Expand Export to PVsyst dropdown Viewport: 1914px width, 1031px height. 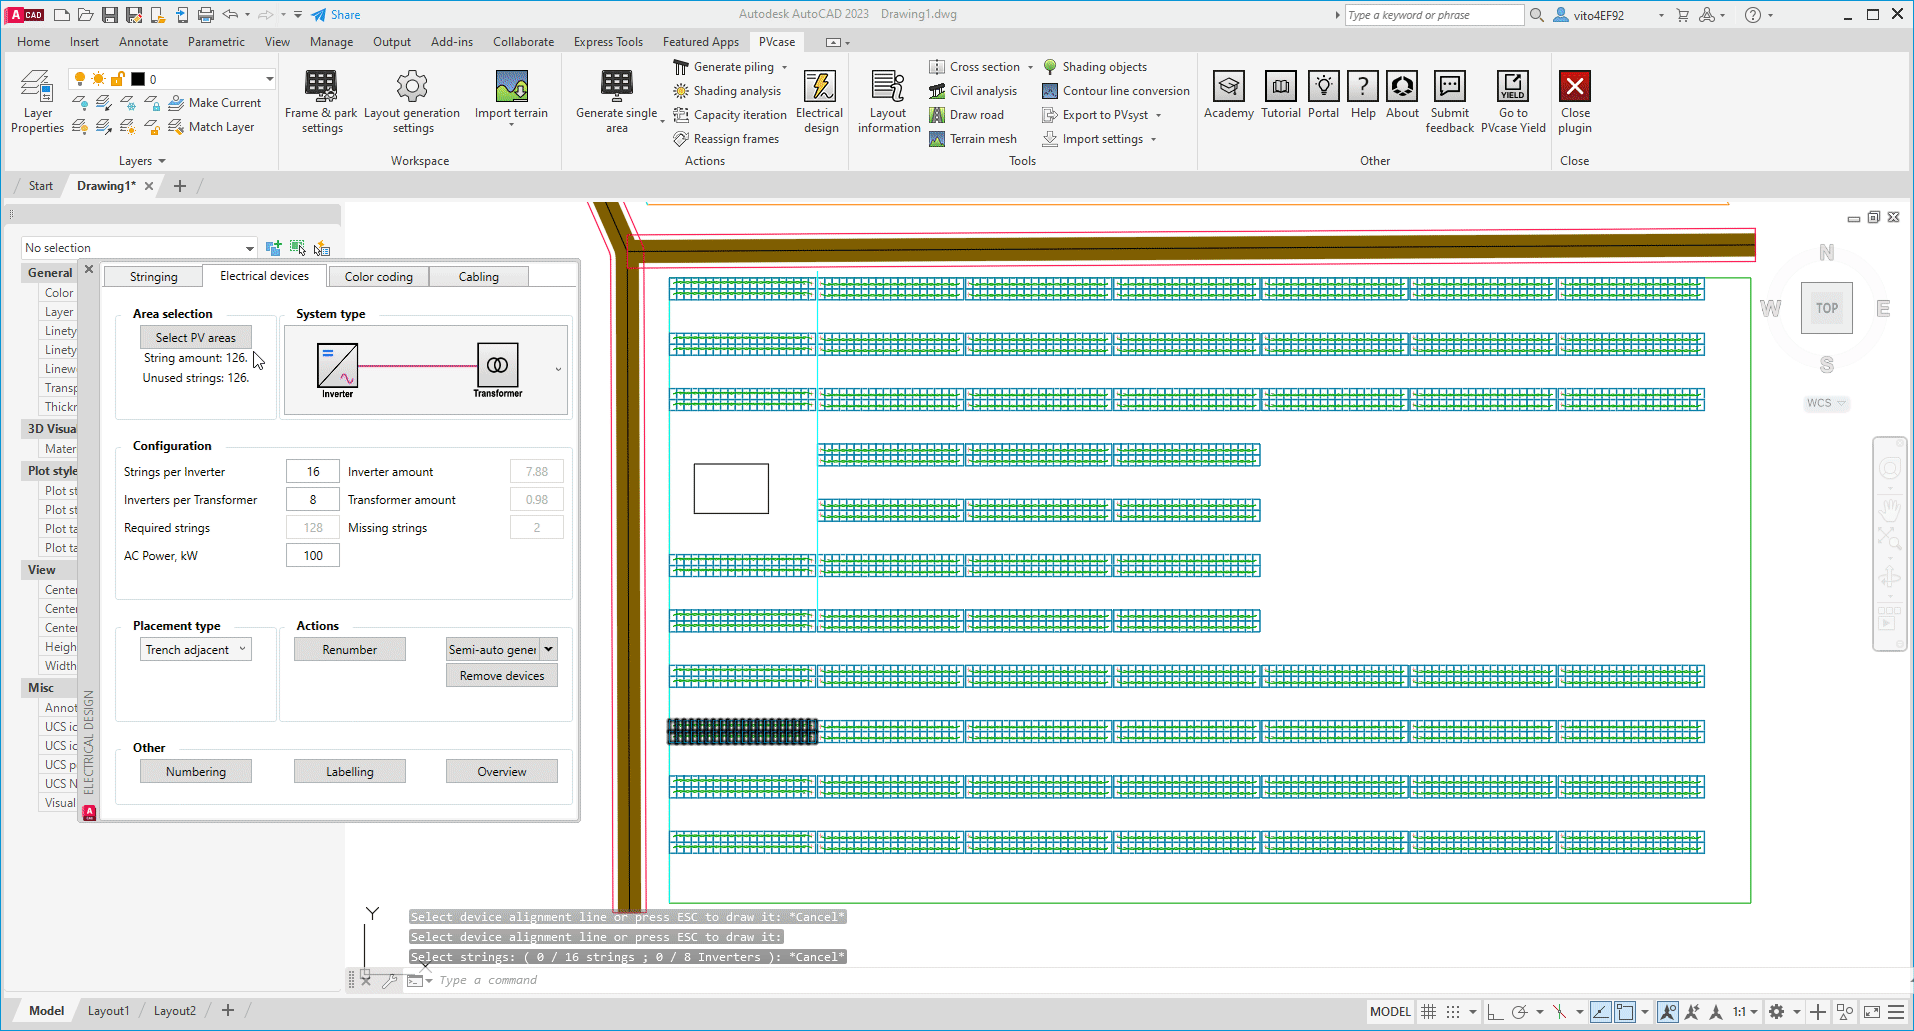click(x=1158, y=116)
